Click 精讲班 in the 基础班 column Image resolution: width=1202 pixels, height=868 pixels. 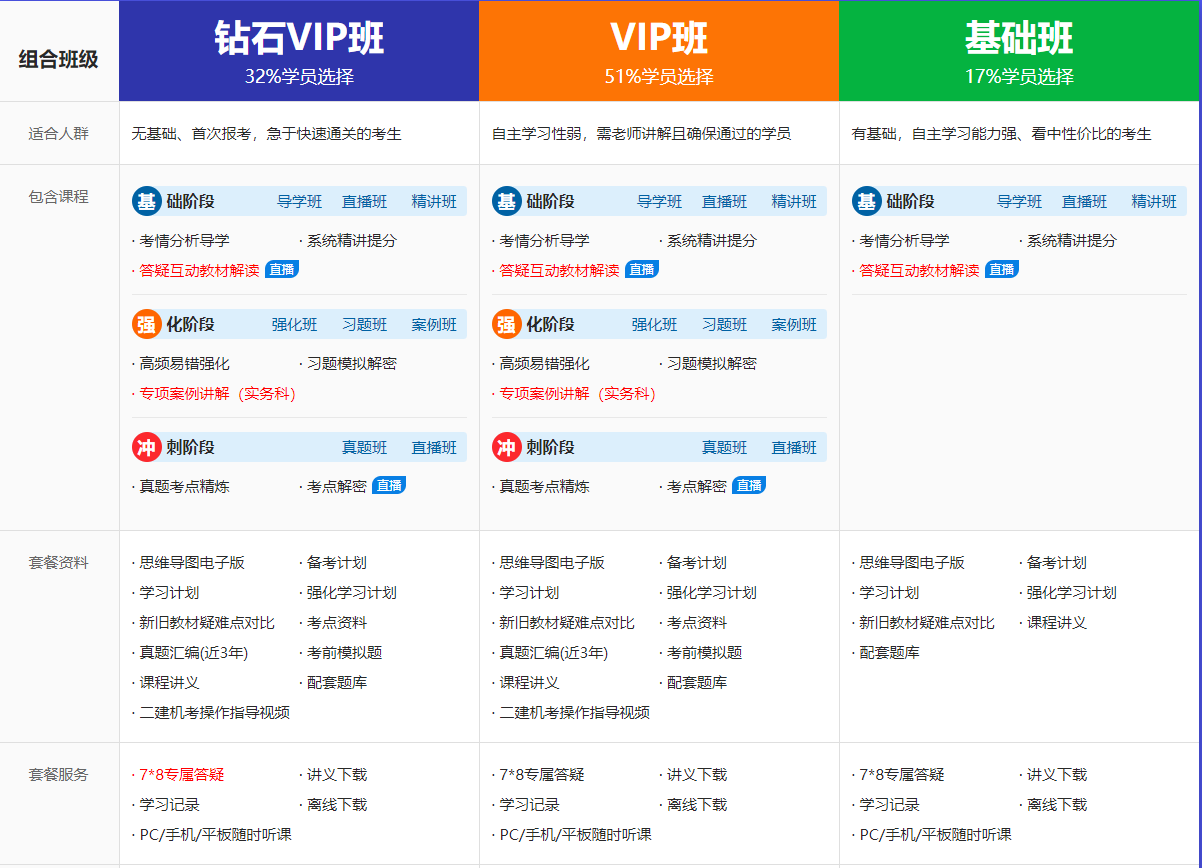click(1154, 202)
